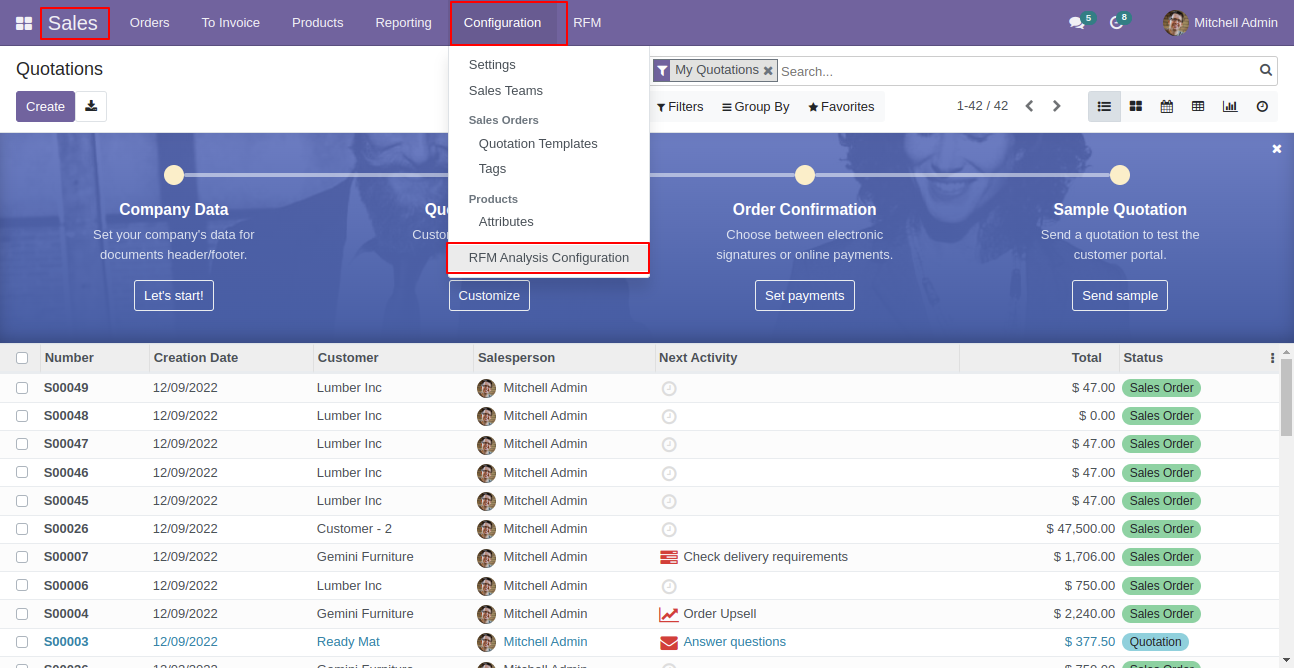Screen dimensions: 1294x668
Task: Click the vertical scrollbar of the list
Action: tap(1286, 399)
